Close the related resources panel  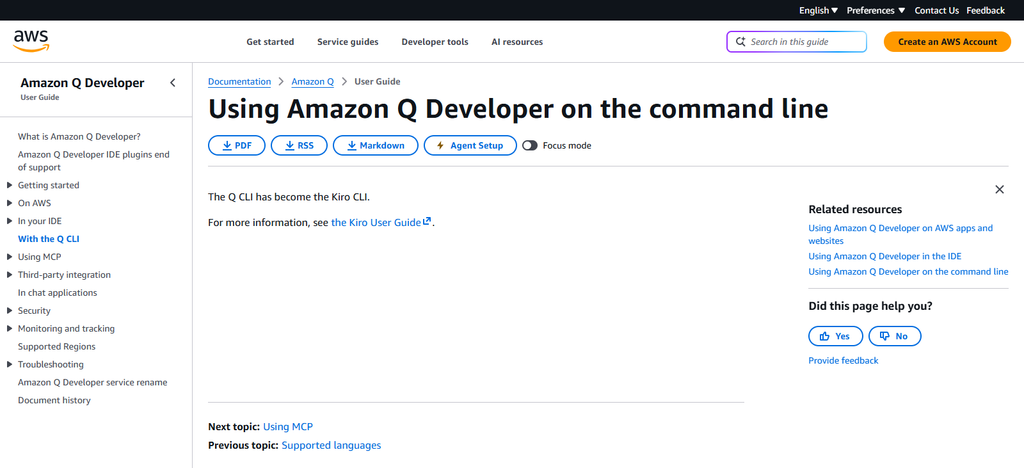[999, 189]
